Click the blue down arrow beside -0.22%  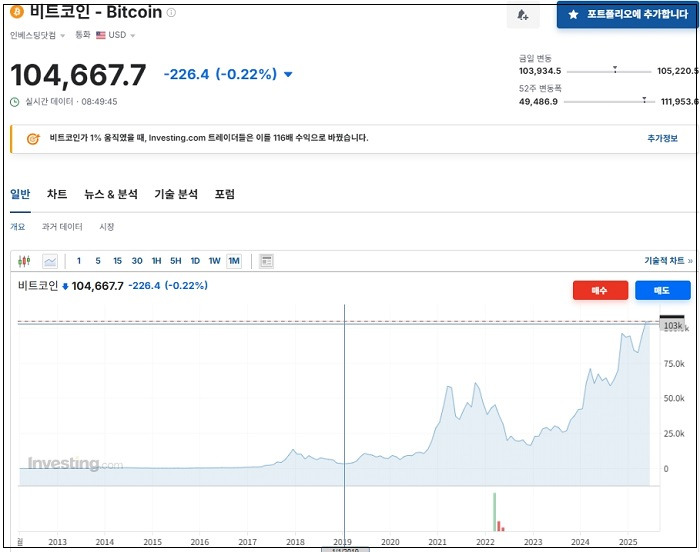pyautogui.click(x=288, y=74)
